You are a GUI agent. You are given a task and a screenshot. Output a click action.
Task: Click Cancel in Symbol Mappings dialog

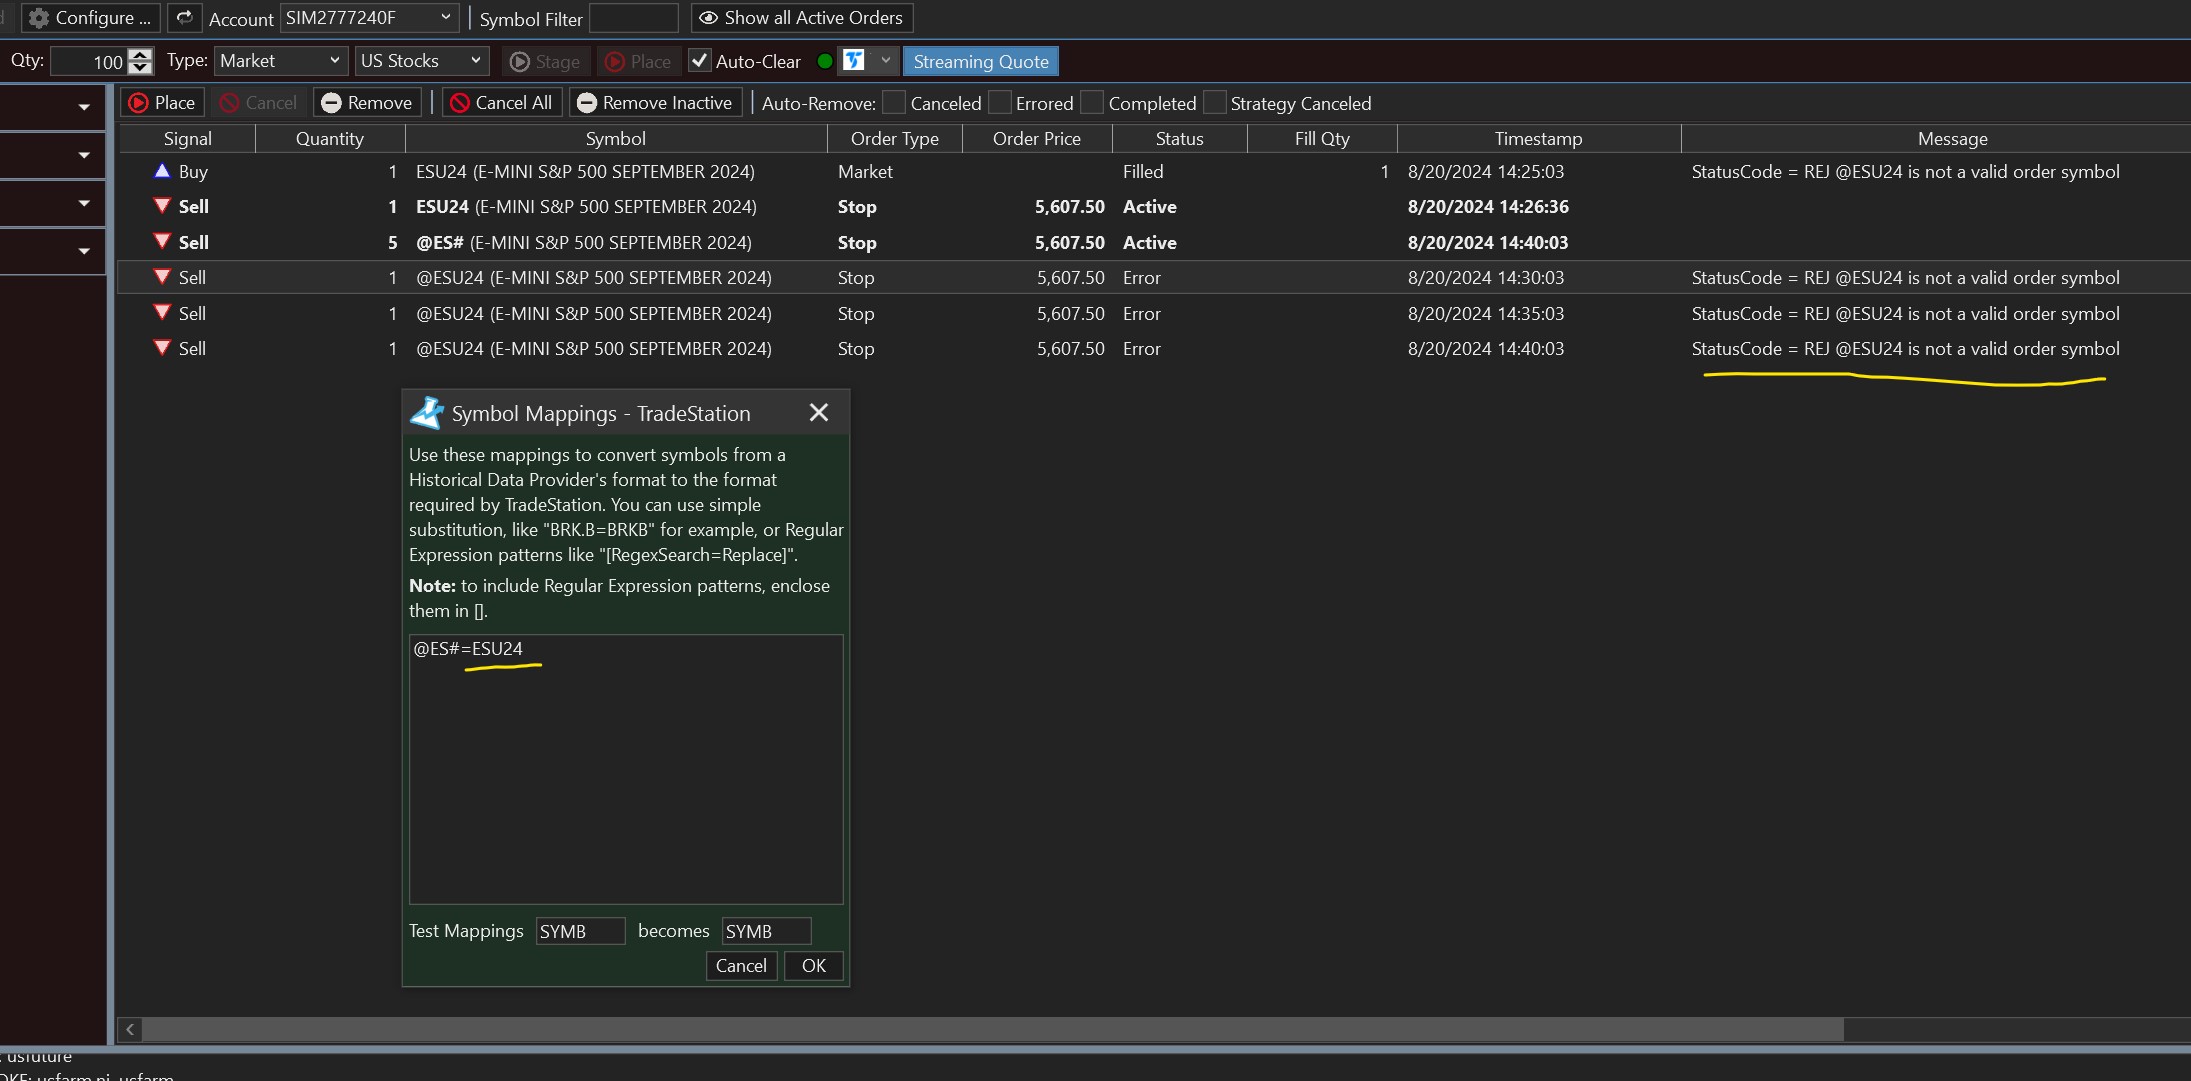pyautogui.click(x=741, y=966)
